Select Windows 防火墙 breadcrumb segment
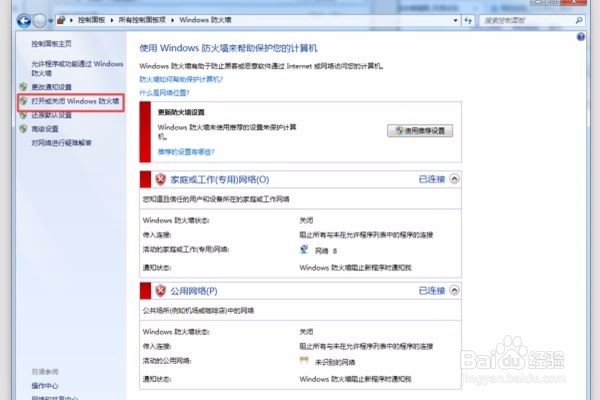The width and height of the screenshot is (600, 400). [205, 20]
